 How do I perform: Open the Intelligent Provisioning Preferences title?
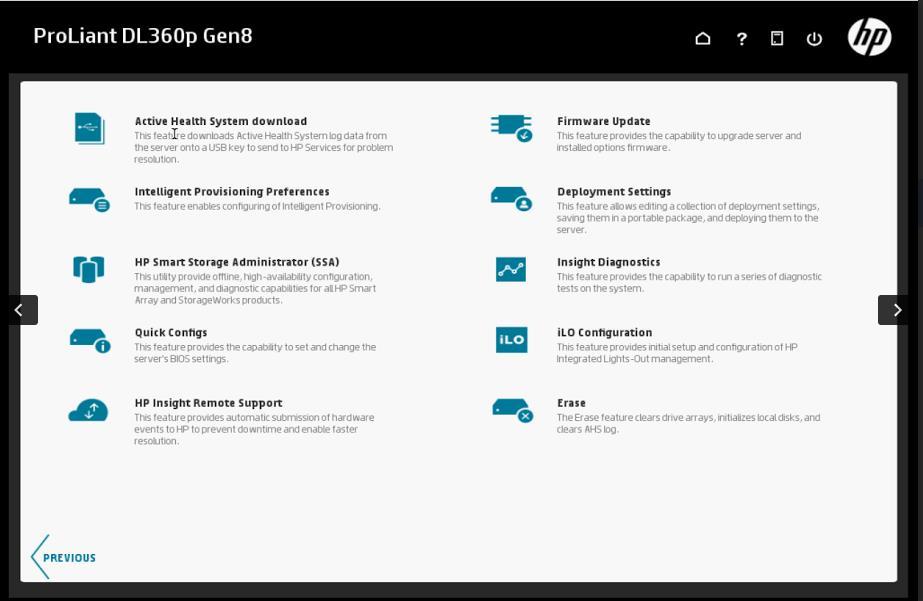(x=232, y=192)
